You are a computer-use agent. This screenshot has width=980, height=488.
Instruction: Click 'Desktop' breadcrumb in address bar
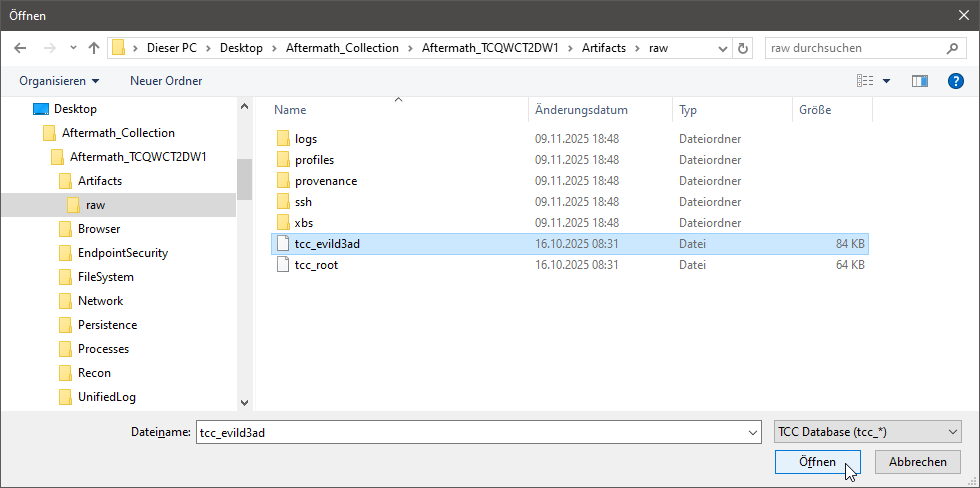(x=241, y=48)
